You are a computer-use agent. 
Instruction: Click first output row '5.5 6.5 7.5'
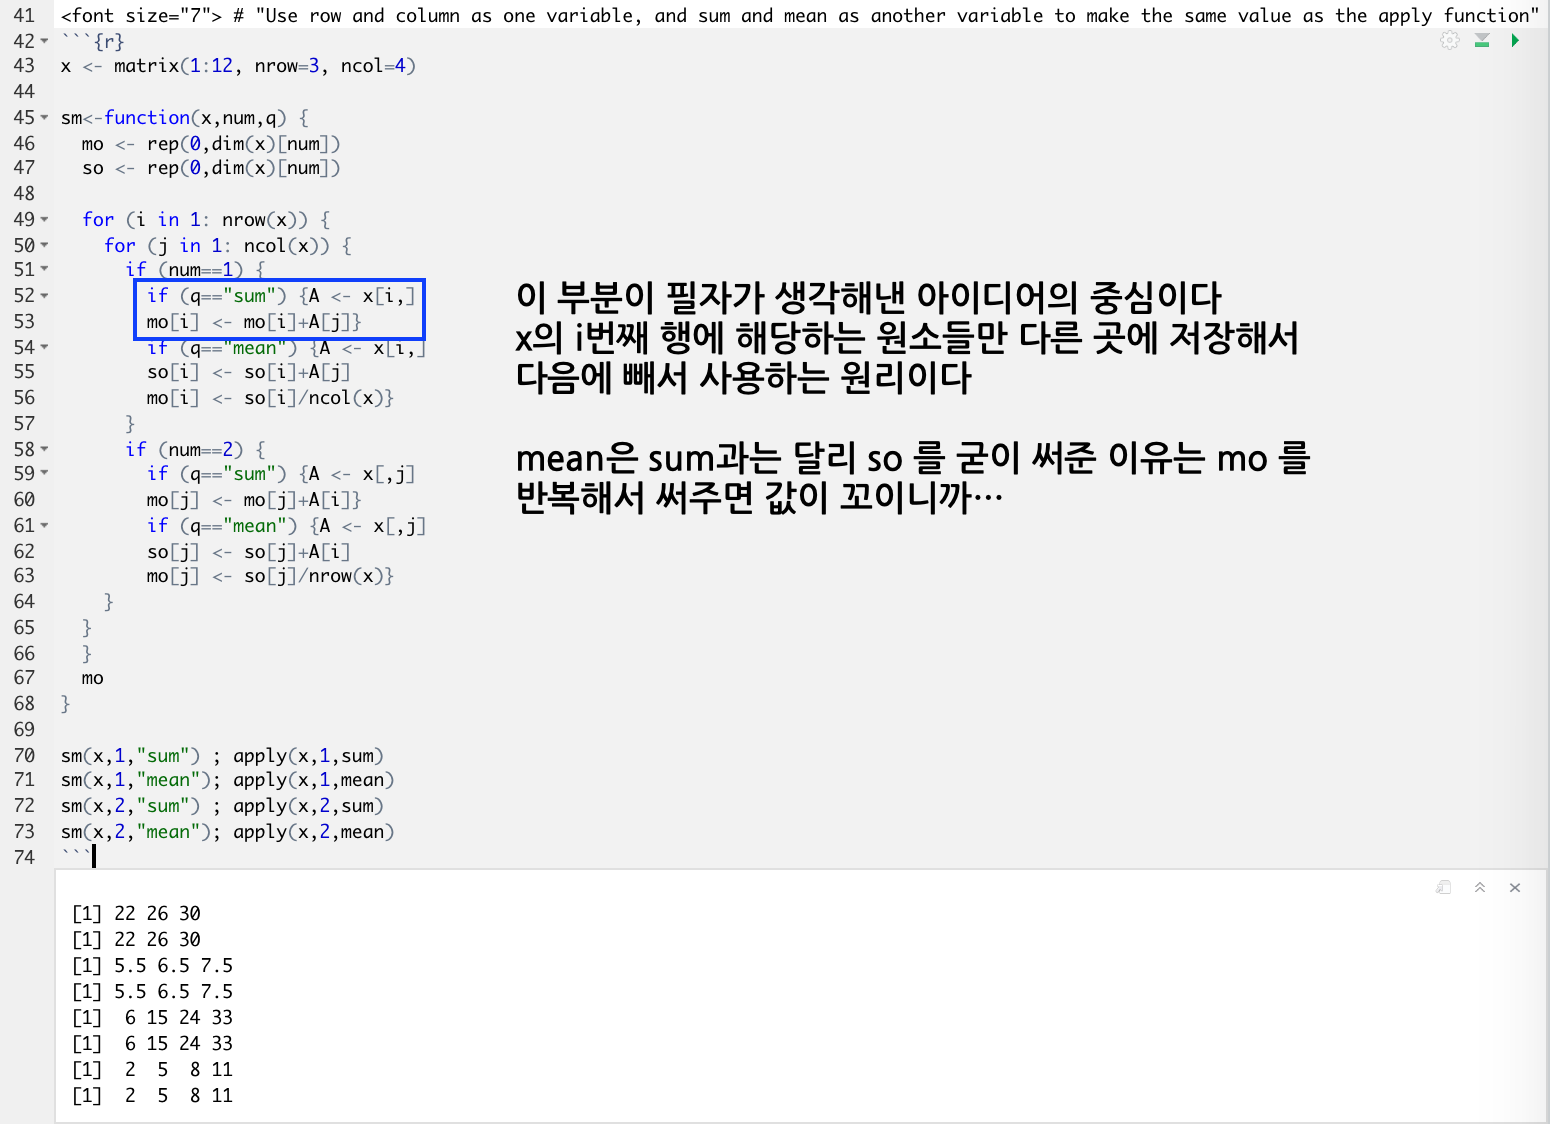(x=152, y=966)
